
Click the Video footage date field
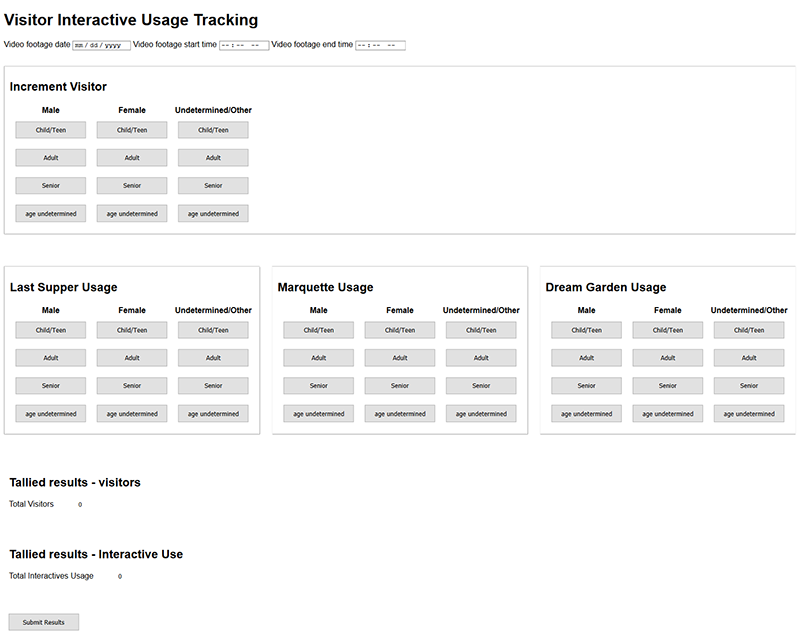[101, 45]
